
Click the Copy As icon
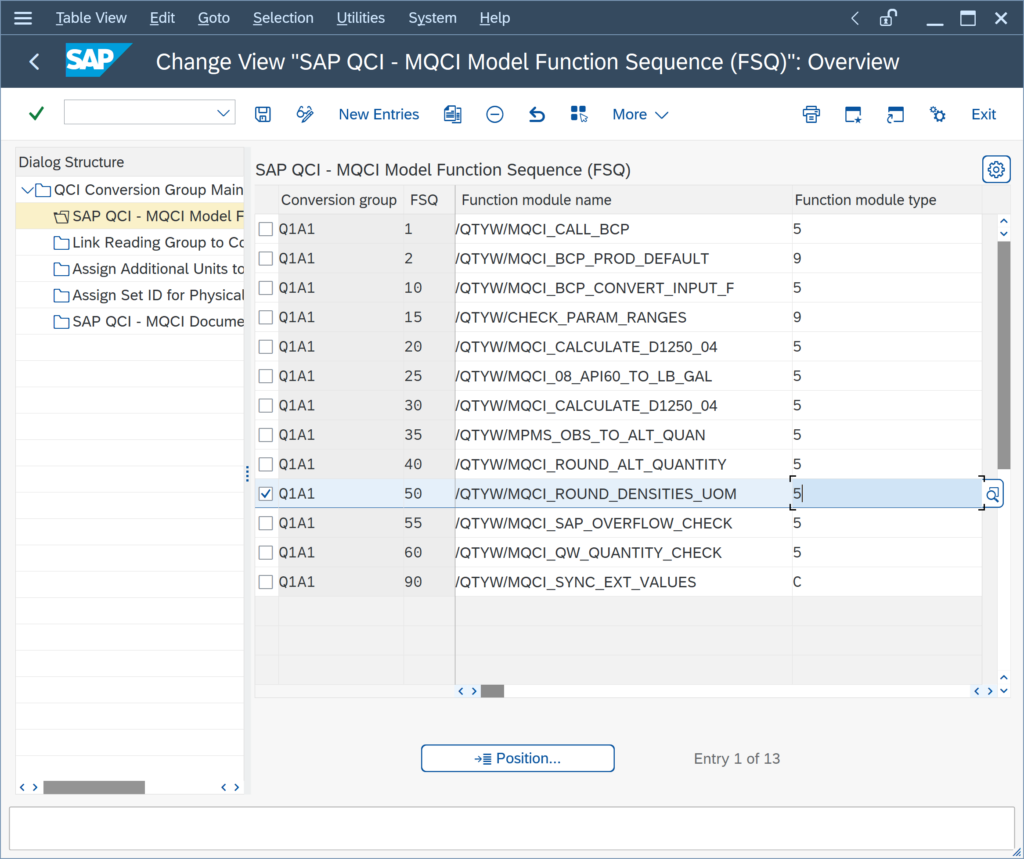(x=453, y=114)
